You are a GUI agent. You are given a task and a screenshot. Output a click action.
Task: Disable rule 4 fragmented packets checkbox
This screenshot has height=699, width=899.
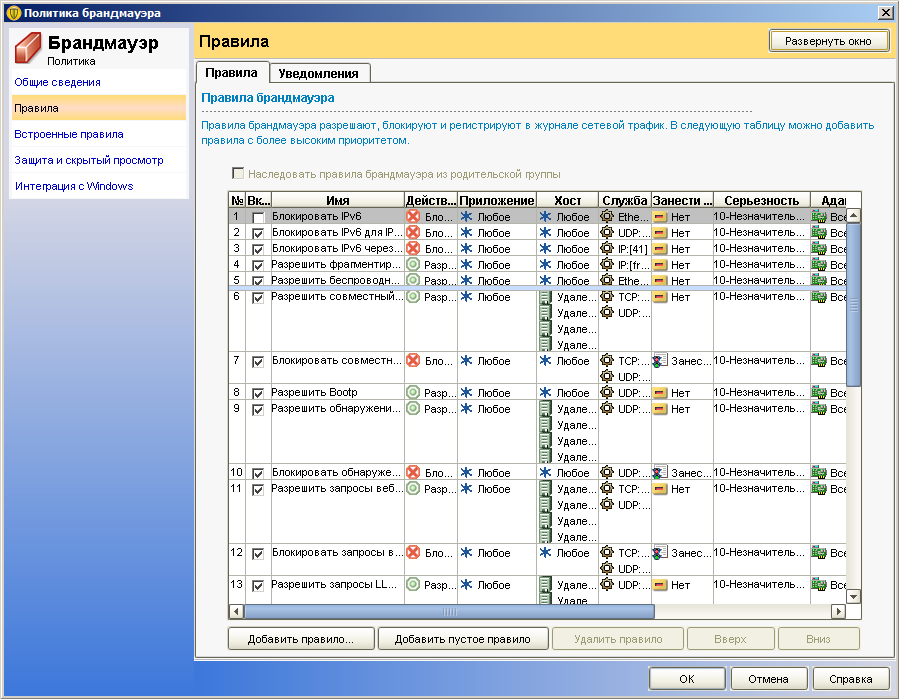pos(258,265)
